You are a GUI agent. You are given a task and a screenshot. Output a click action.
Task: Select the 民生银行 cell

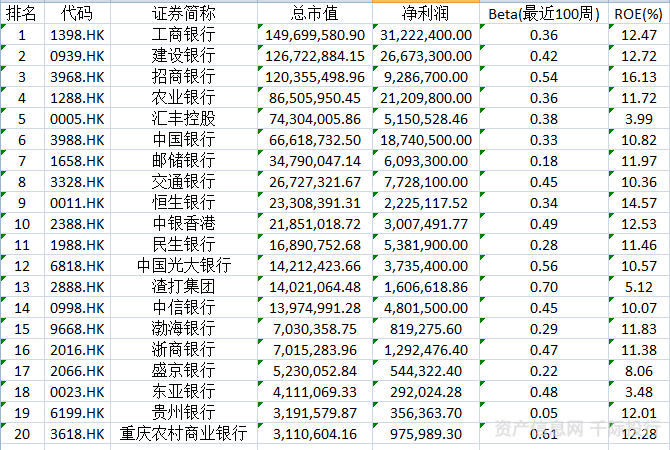pyautogui.click(x=184, y=244)
